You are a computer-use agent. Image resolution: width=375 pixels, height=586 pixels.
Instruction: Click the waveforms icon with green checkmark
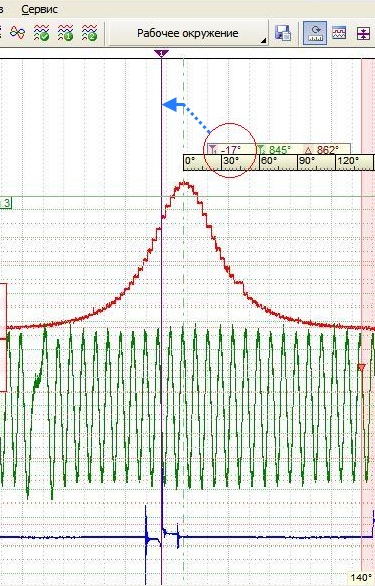click(42, 33)
